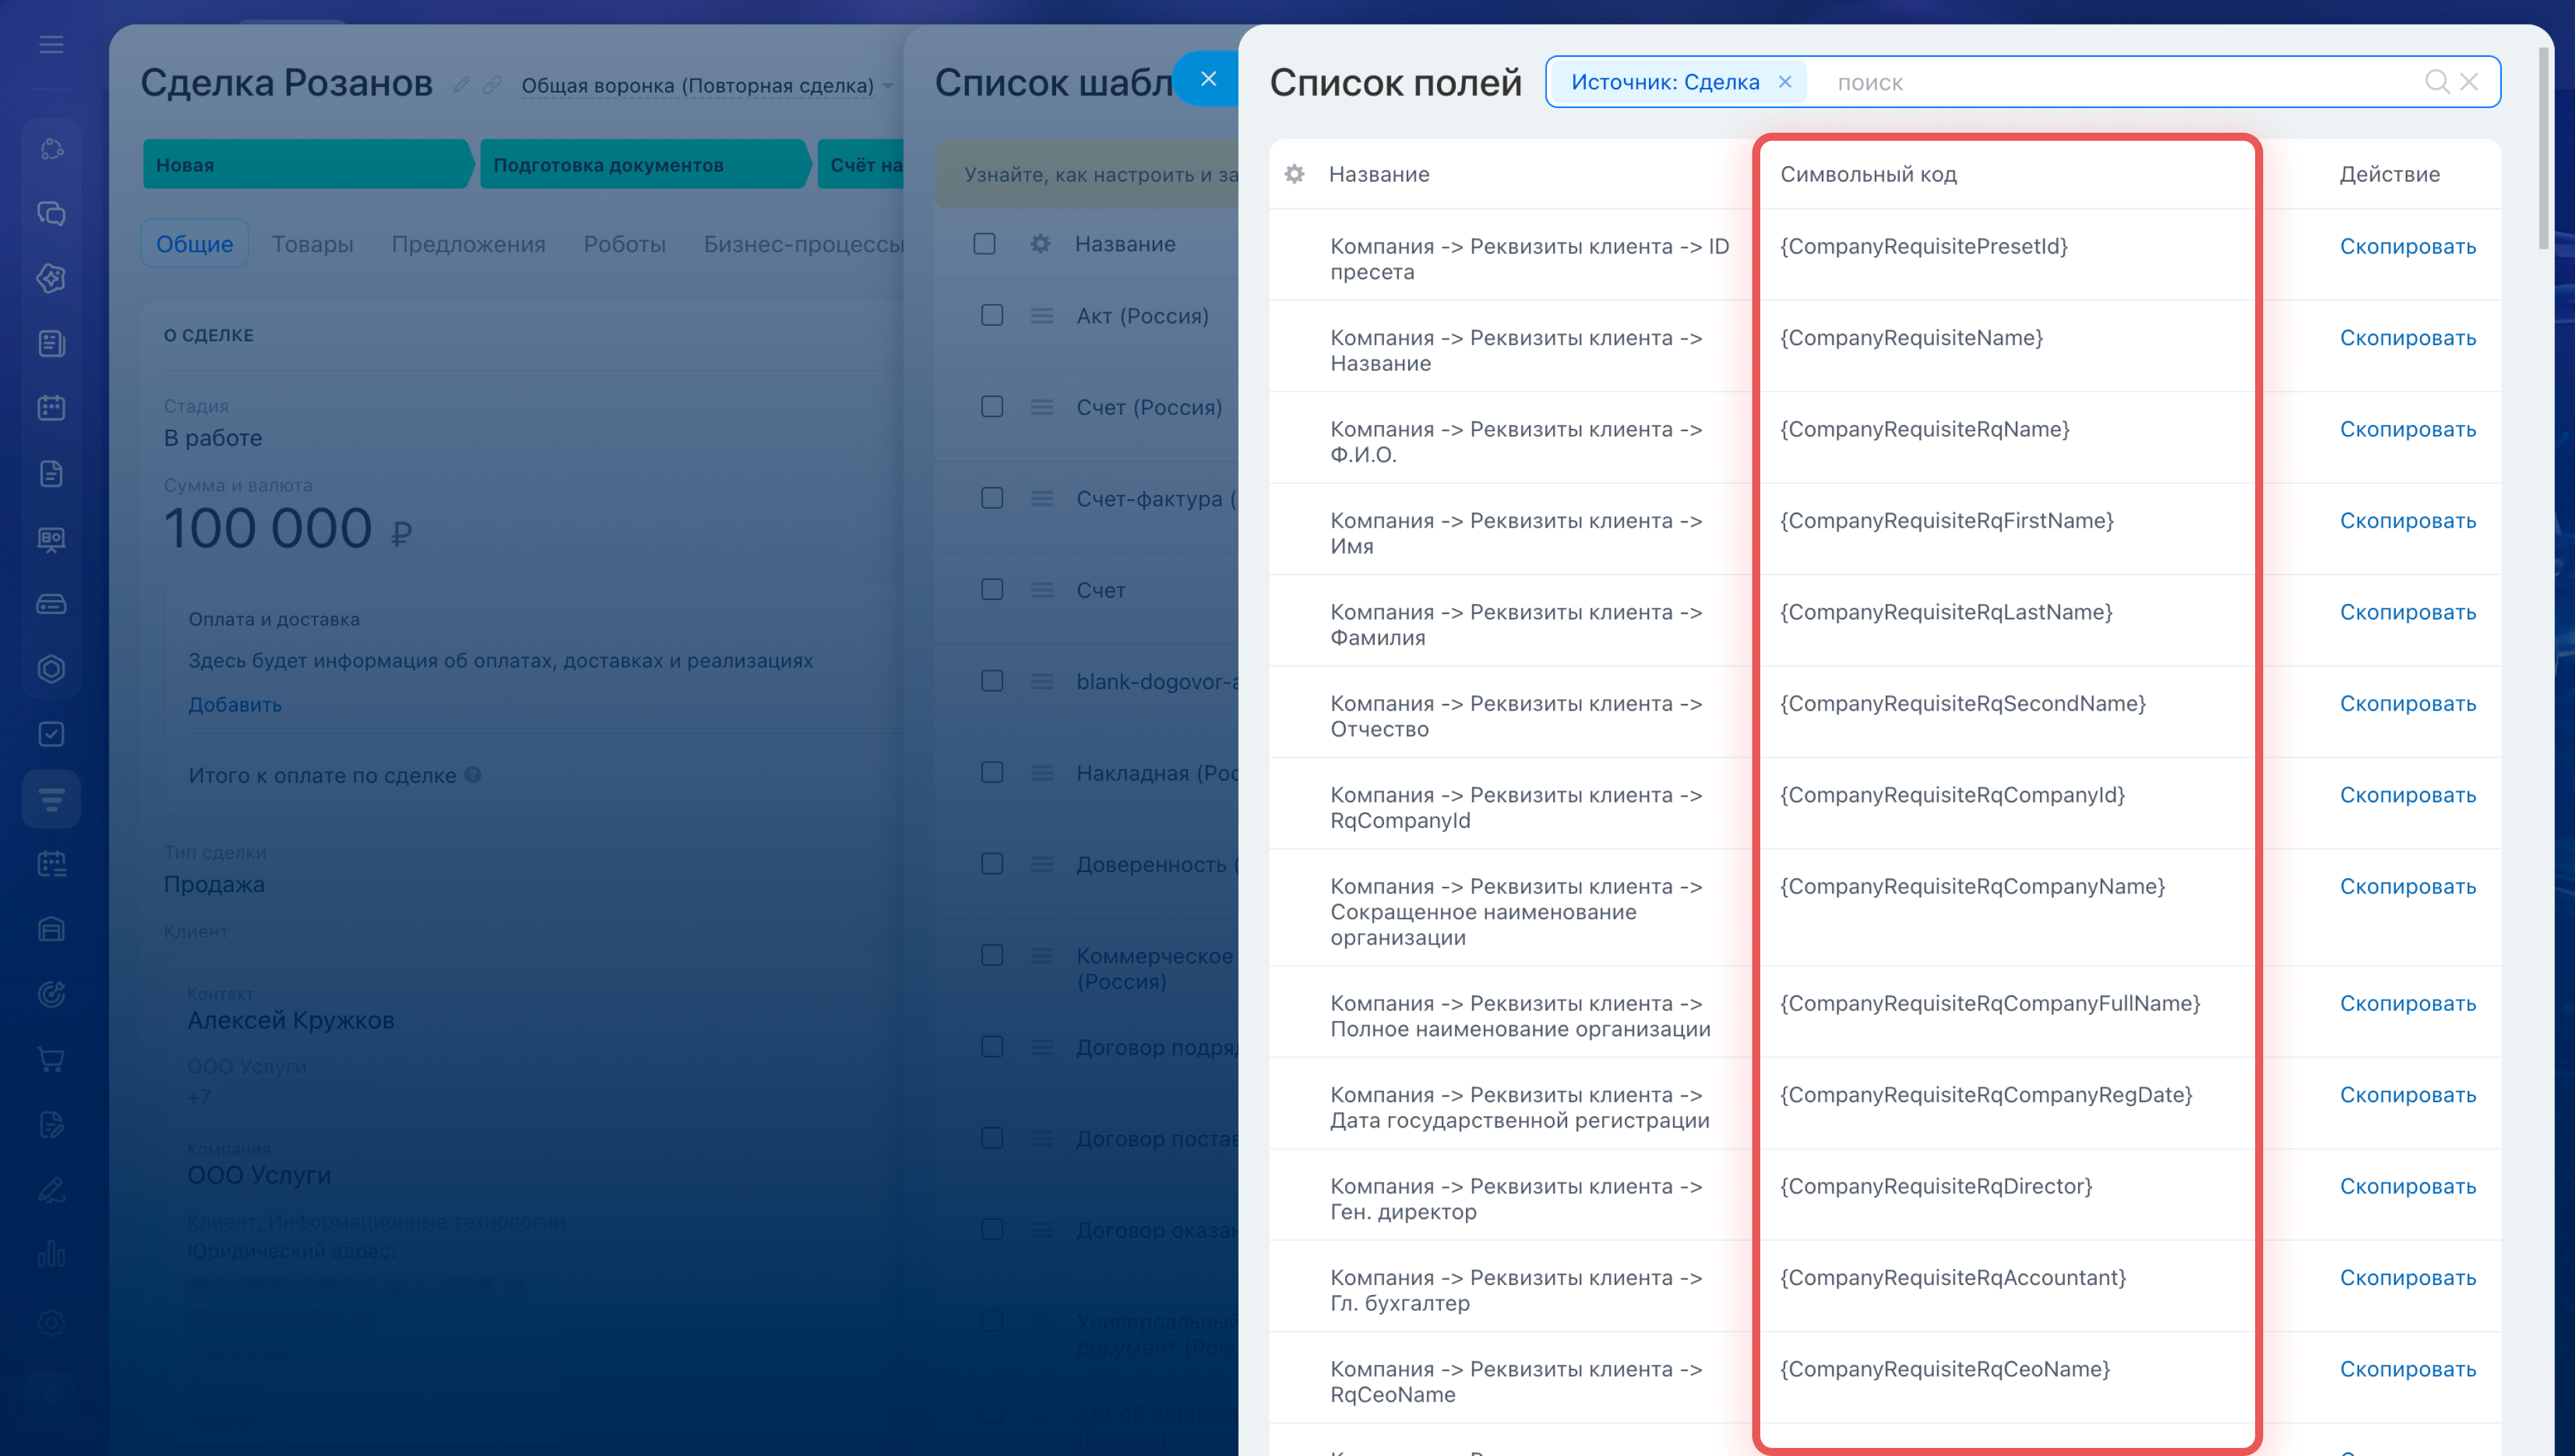Check the Акт (Россия) template checkbox

pyautogui.click(x=992, y=315)
